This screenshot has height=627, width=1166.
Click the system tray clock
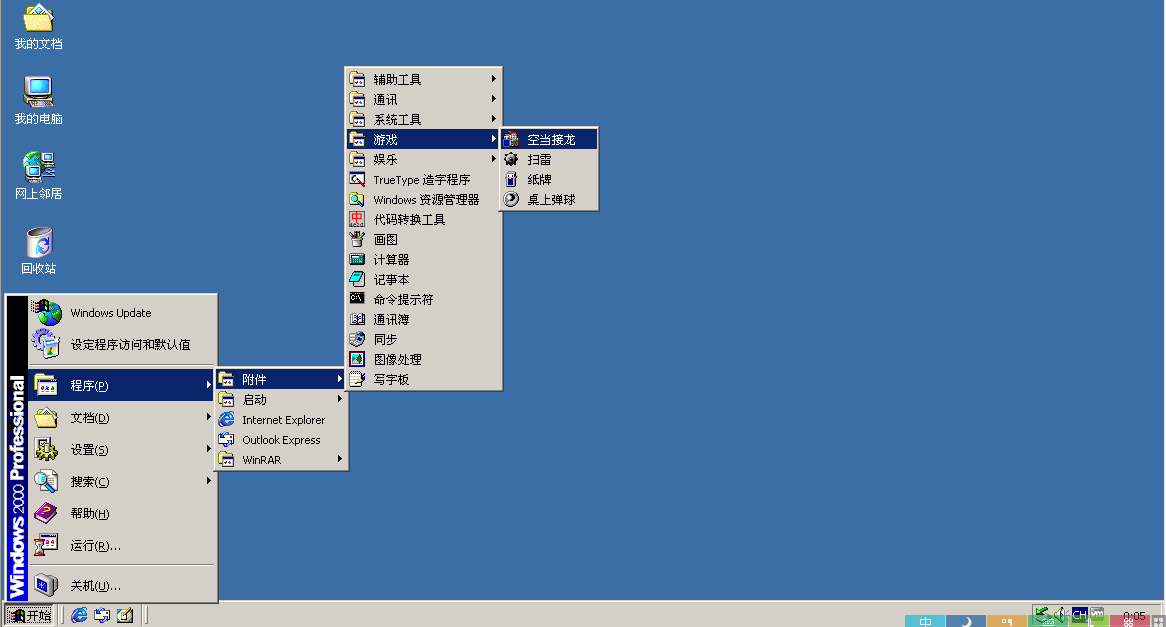pyautogui.click(x=1134, y=616)
